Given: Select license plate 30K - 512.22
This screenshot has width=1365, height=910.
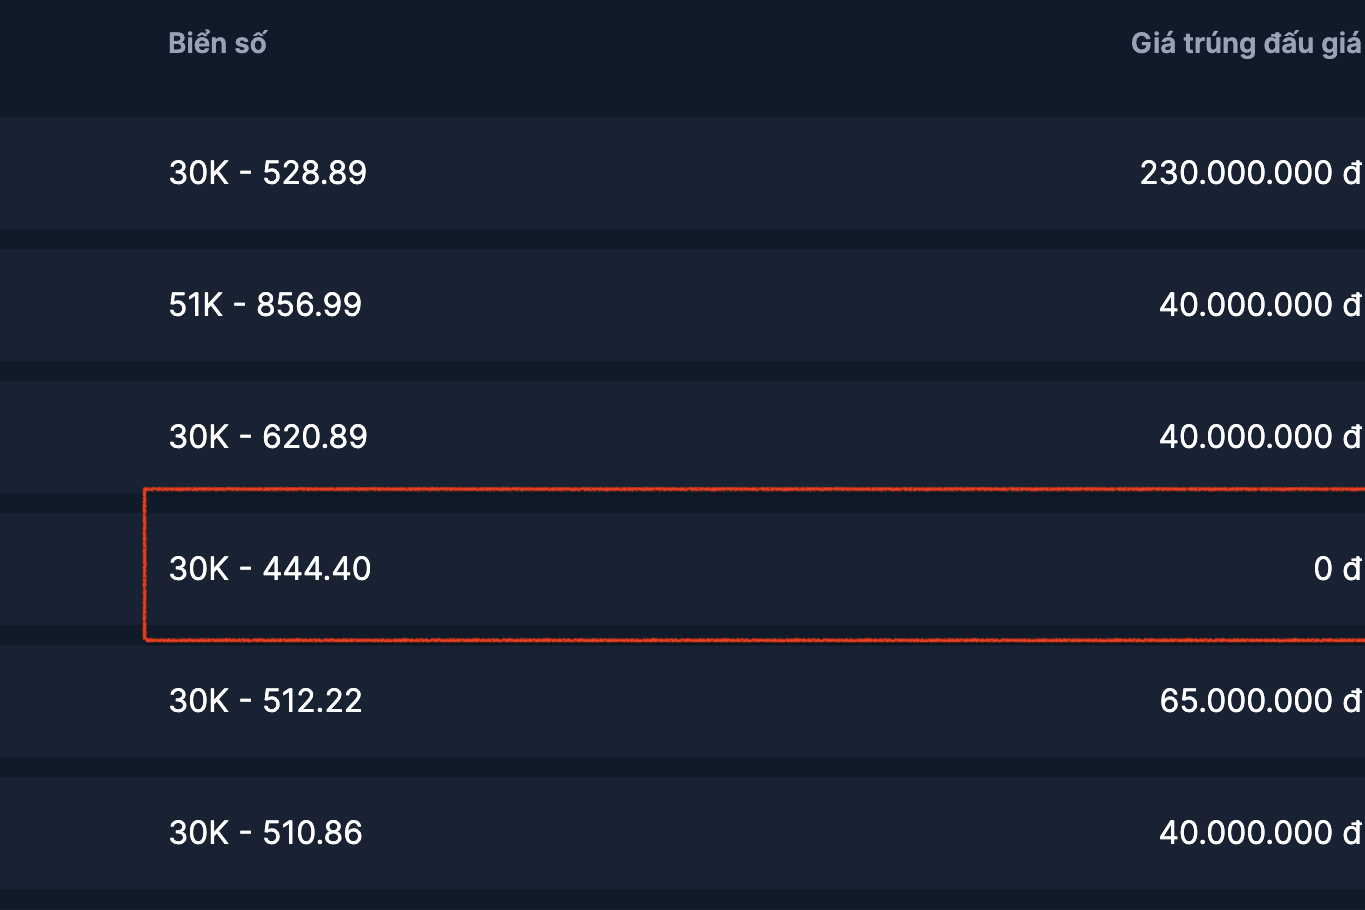Looking at the screenshot, I should pyautogui.click(x=265, y=701).
